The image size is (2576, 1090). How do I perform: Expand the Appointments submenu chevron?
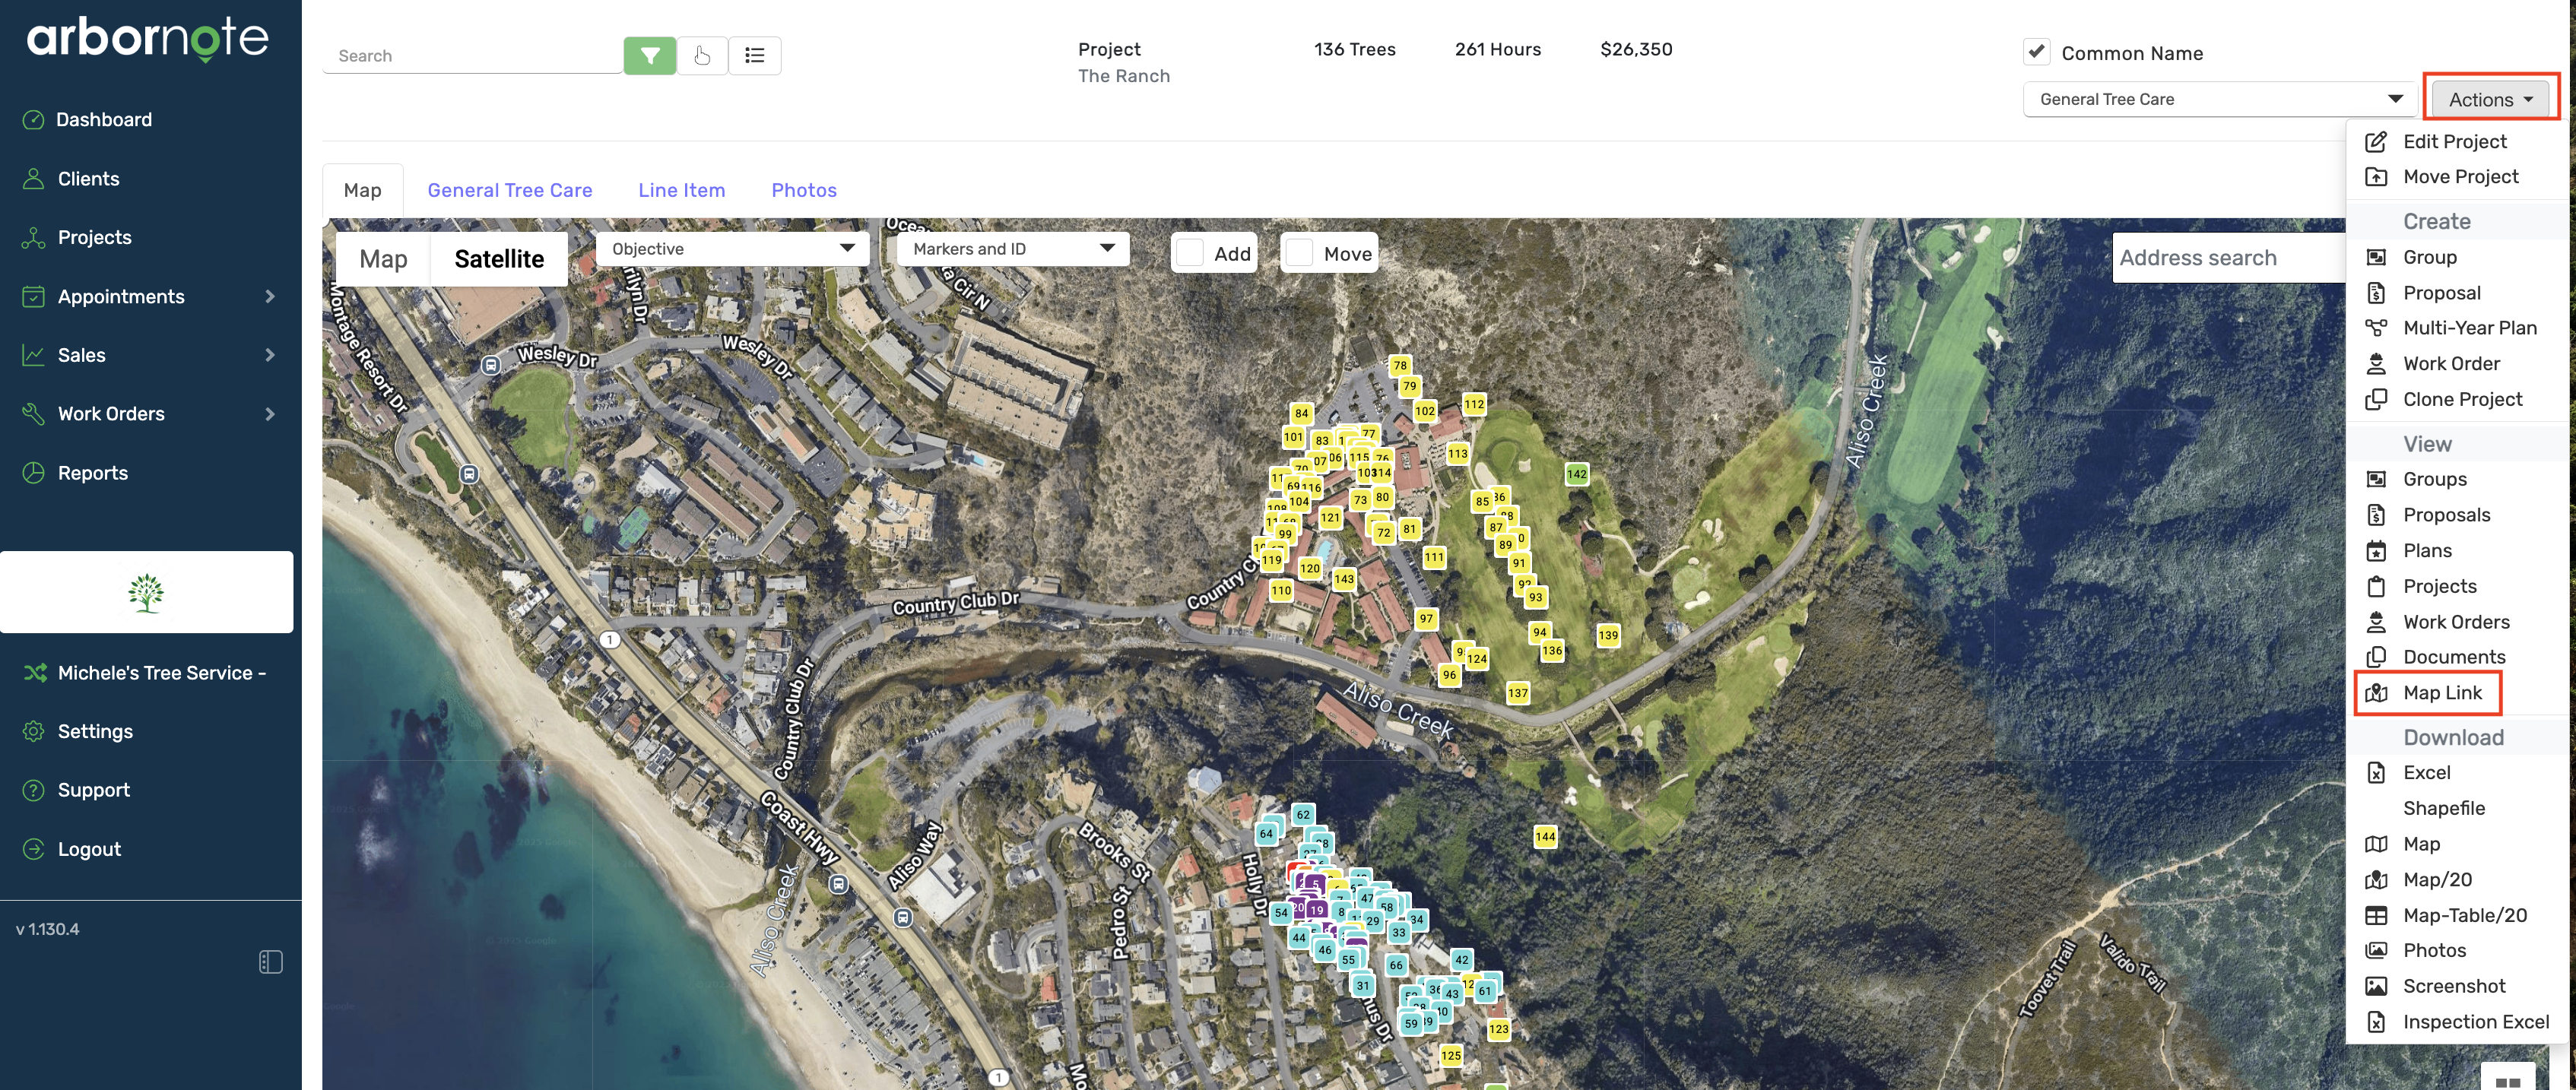coord(270,296)
